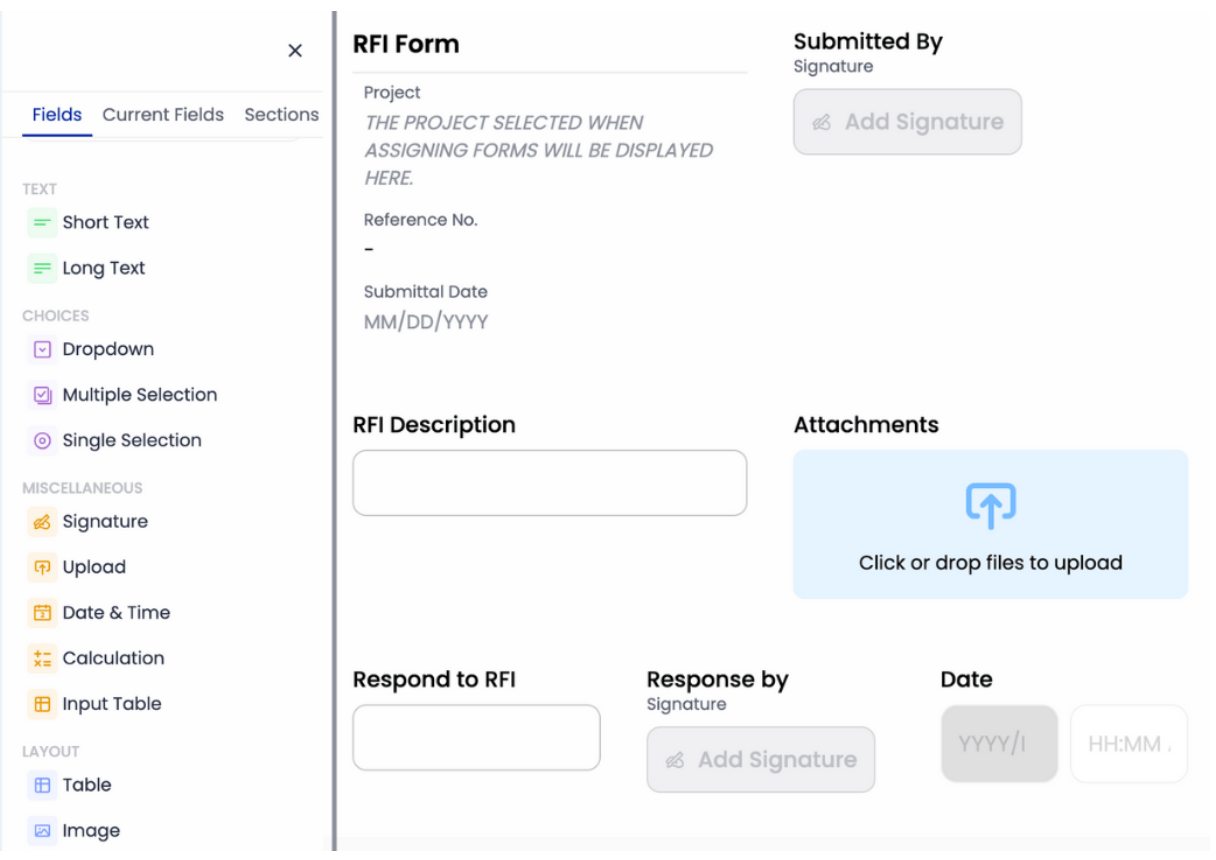The height and width of the screenshot is (860, 1216).
Task: Click the Submitted By heading
Action: tap(868, 42)
